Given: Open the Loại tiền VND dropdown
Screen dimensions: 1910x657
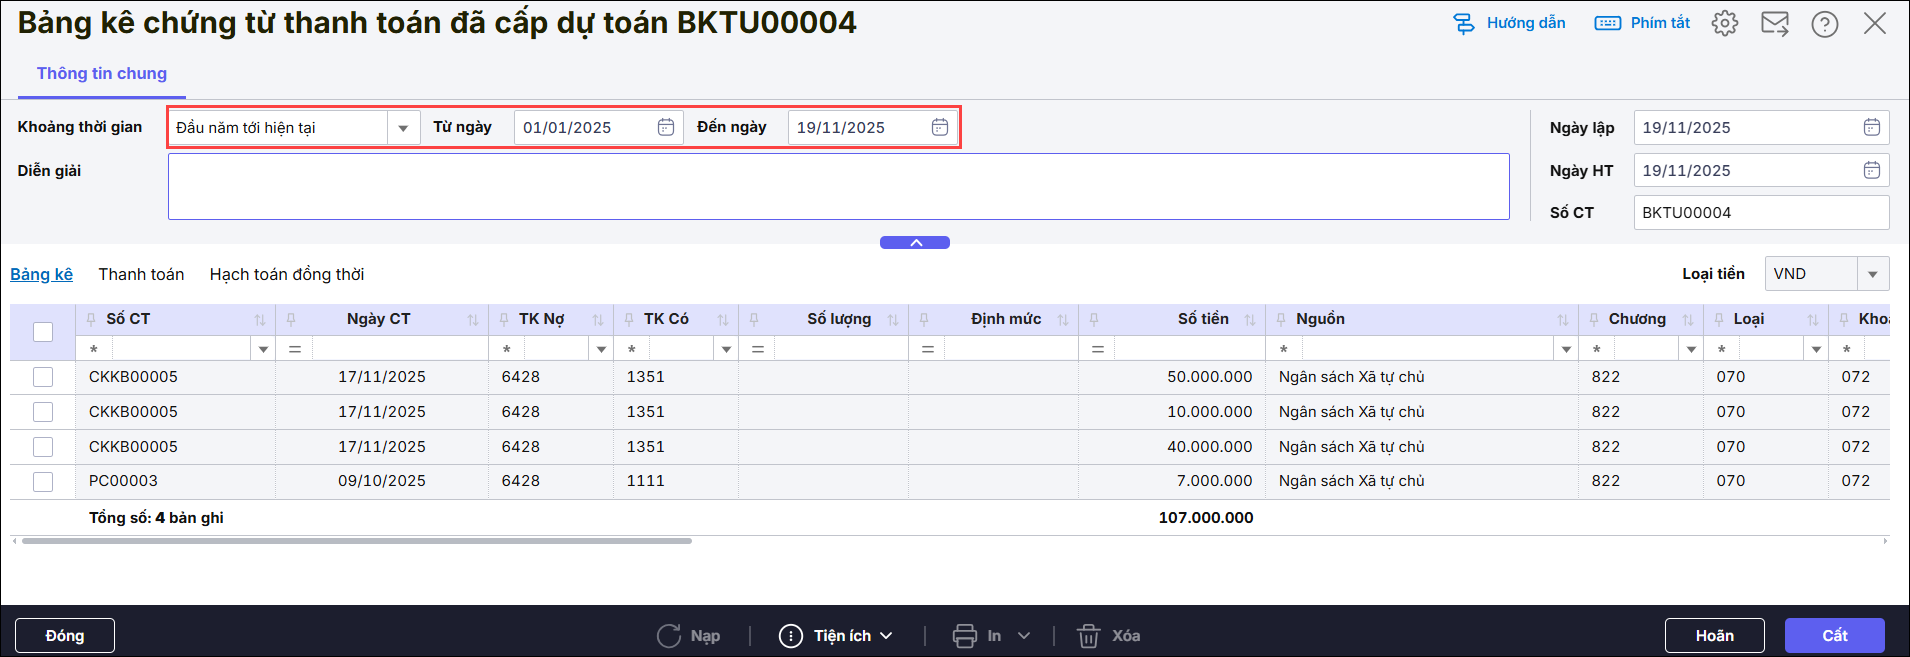Looking at the screenshot, I should point(1872,274).
